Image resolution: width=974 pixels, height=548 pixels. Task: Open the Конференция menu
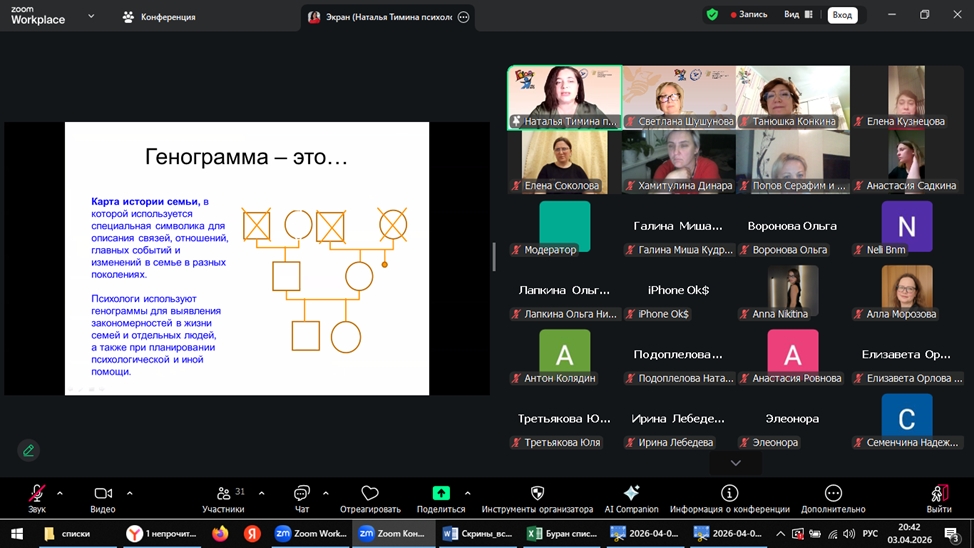[160, 17]
